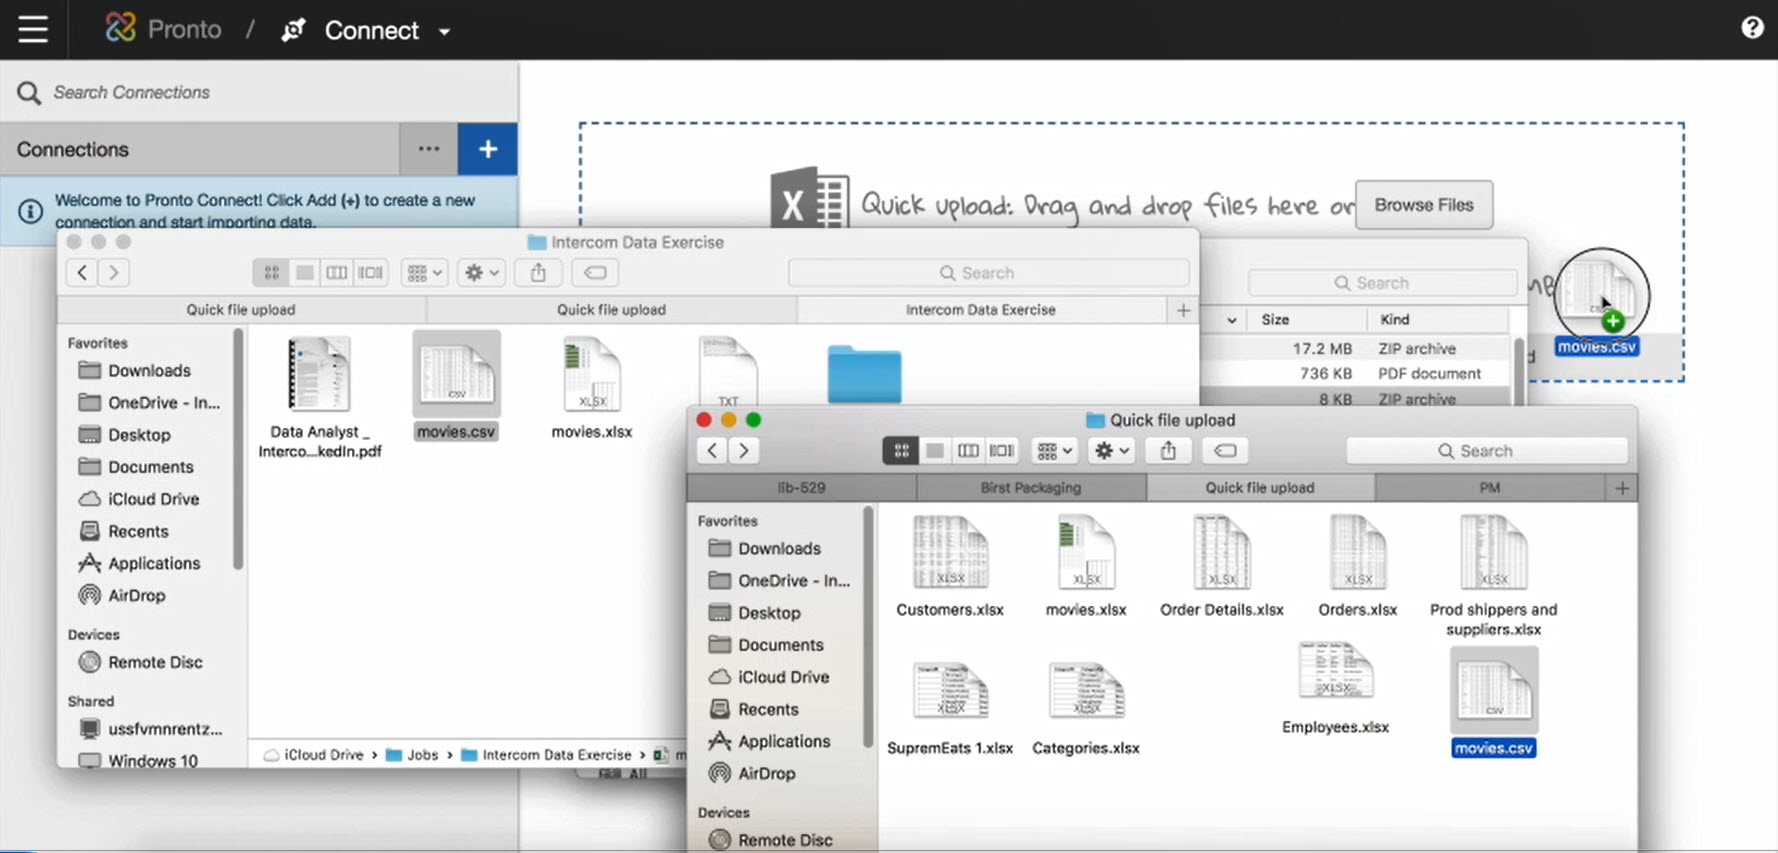Sort by Kind column in background Finder window
The height and width of the screenshot is (853, 1778).
(x=1437, y=320)
